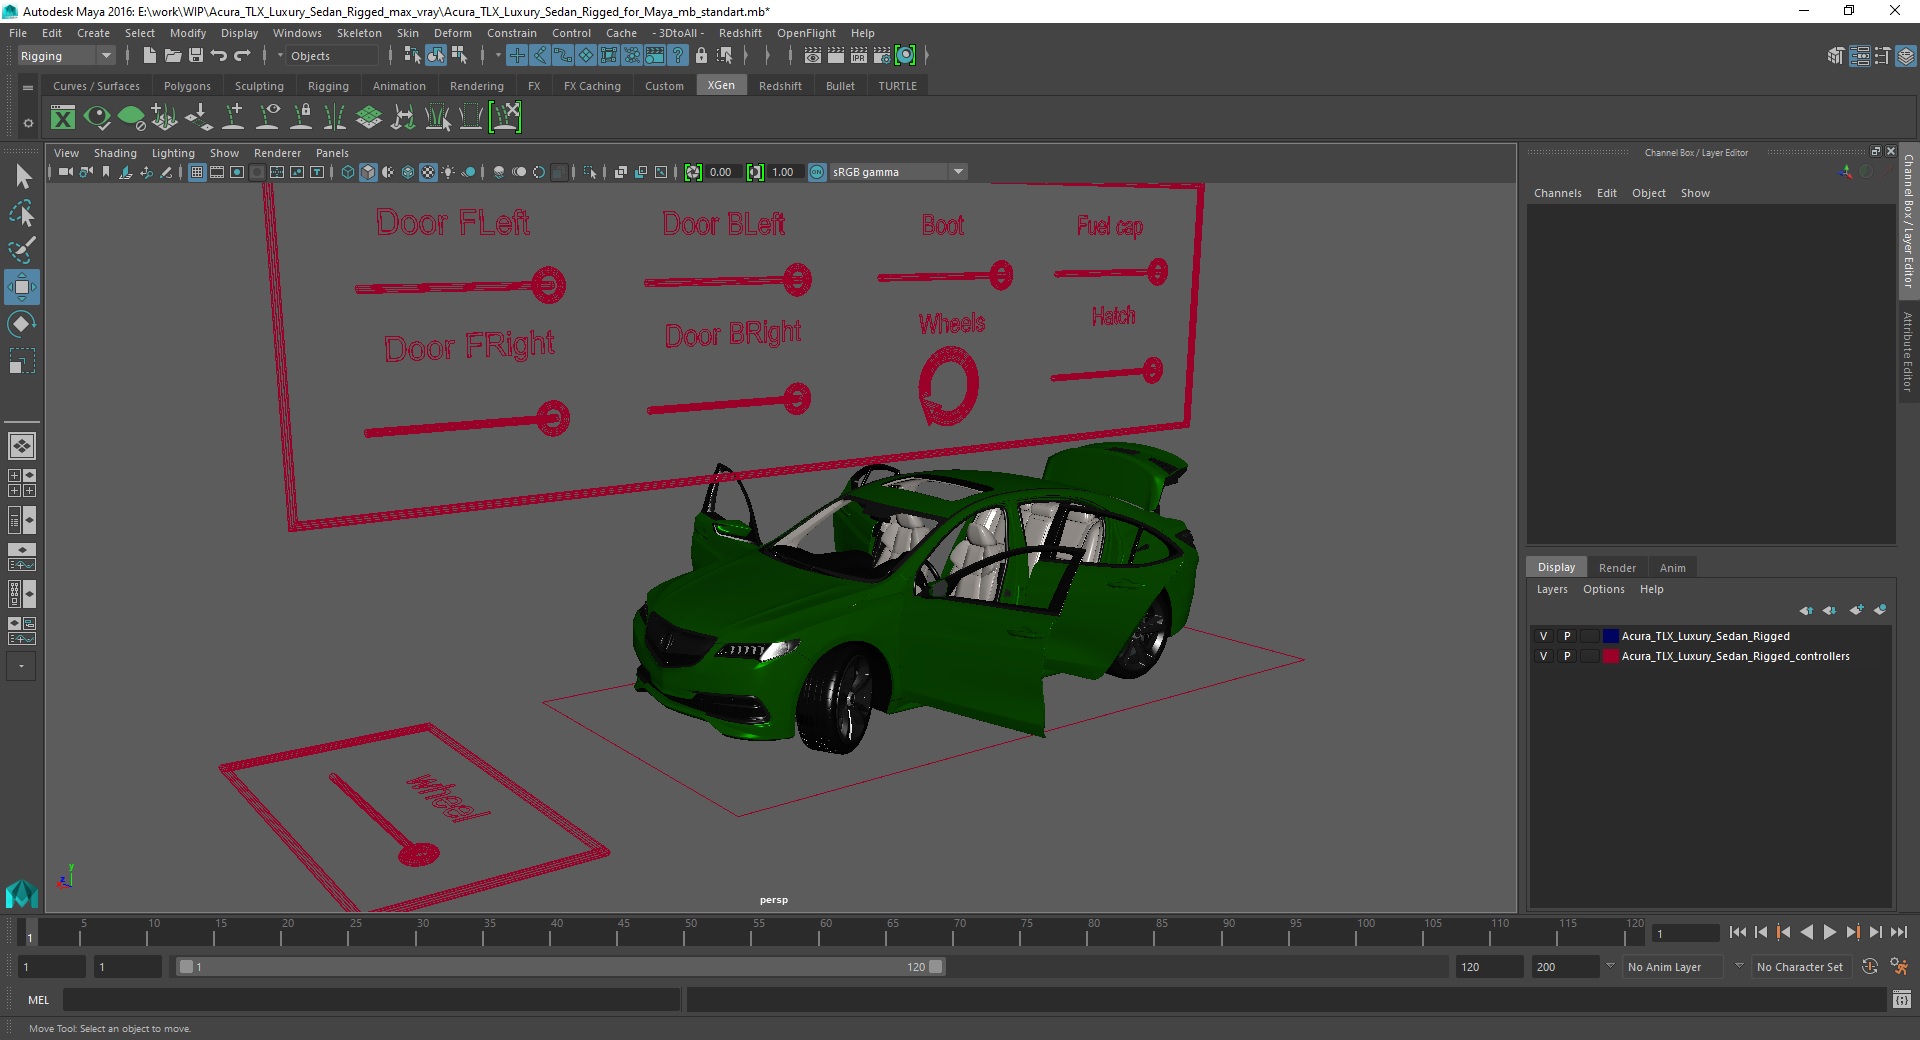
Task: Click the XGen clear preview leaf icon
Action: point(131,118)
